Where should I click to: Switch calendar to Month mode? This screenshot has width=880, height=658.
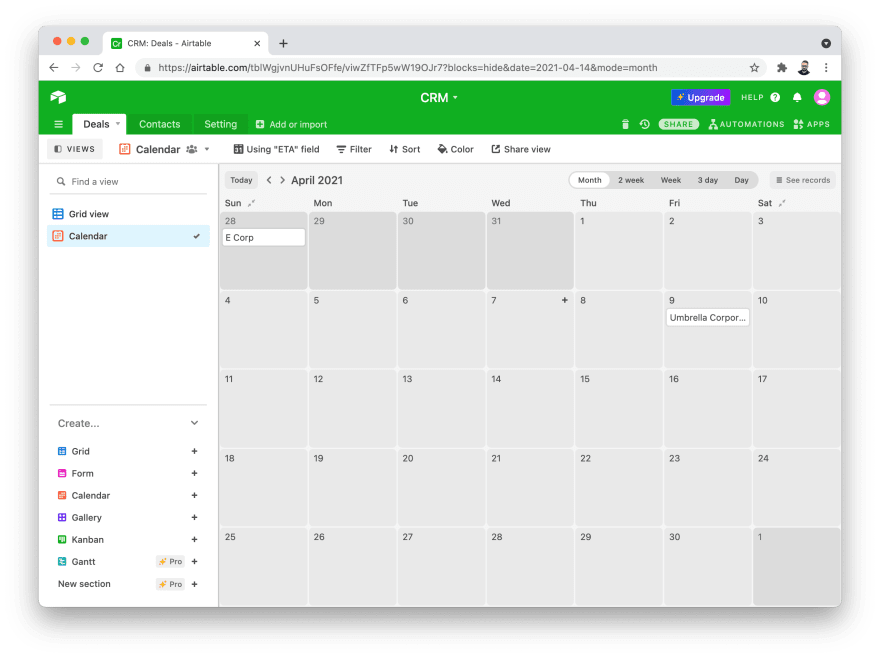click(x=589, y=180)
